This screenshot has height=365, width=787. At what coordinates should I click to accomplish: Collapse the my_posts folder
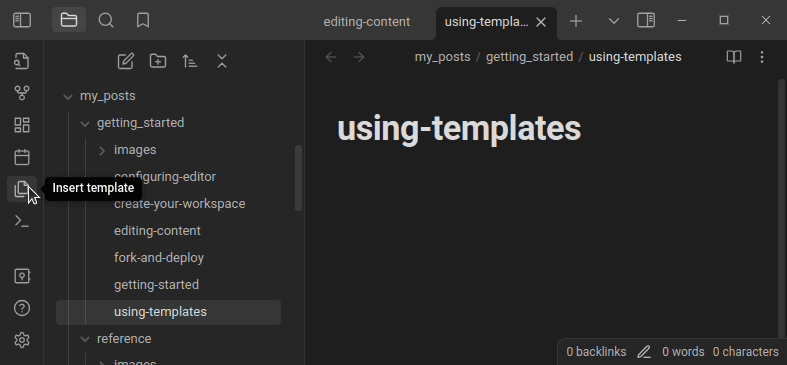[x=68, y=96]
